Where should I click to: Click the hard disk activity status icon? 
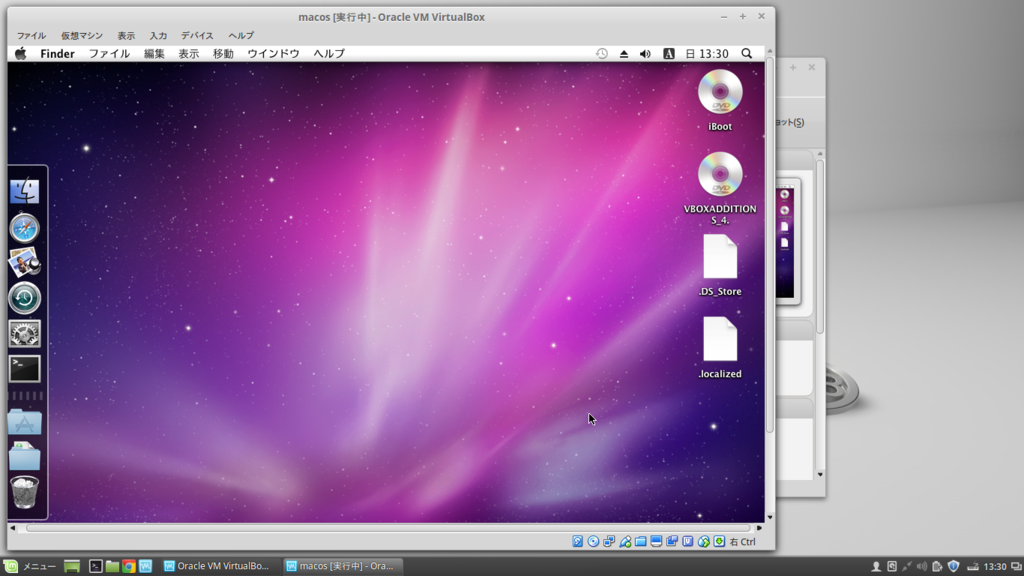pyautogui.click(x=577, y=541)
